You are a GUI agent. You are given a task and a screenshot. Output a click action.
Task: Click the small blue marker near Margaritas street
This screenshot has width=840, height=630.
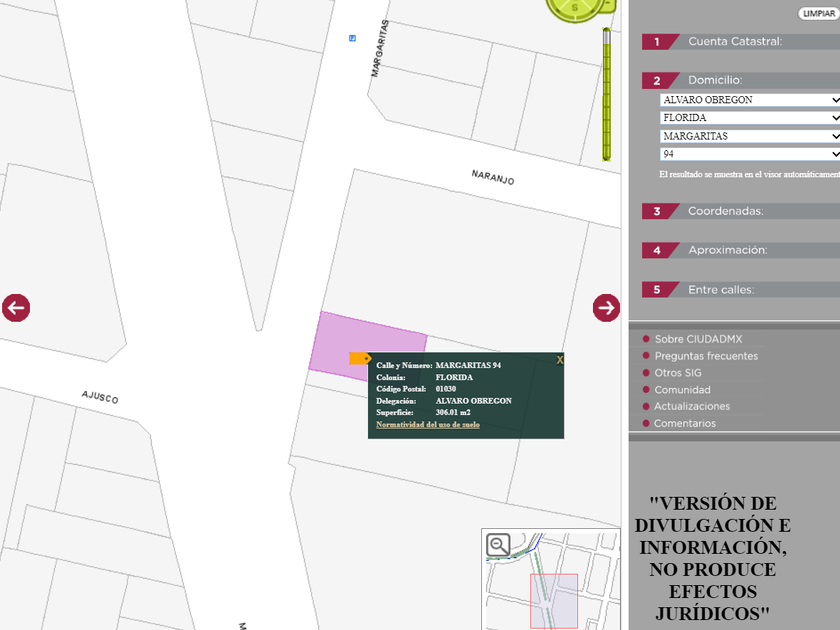pos(352,38)
